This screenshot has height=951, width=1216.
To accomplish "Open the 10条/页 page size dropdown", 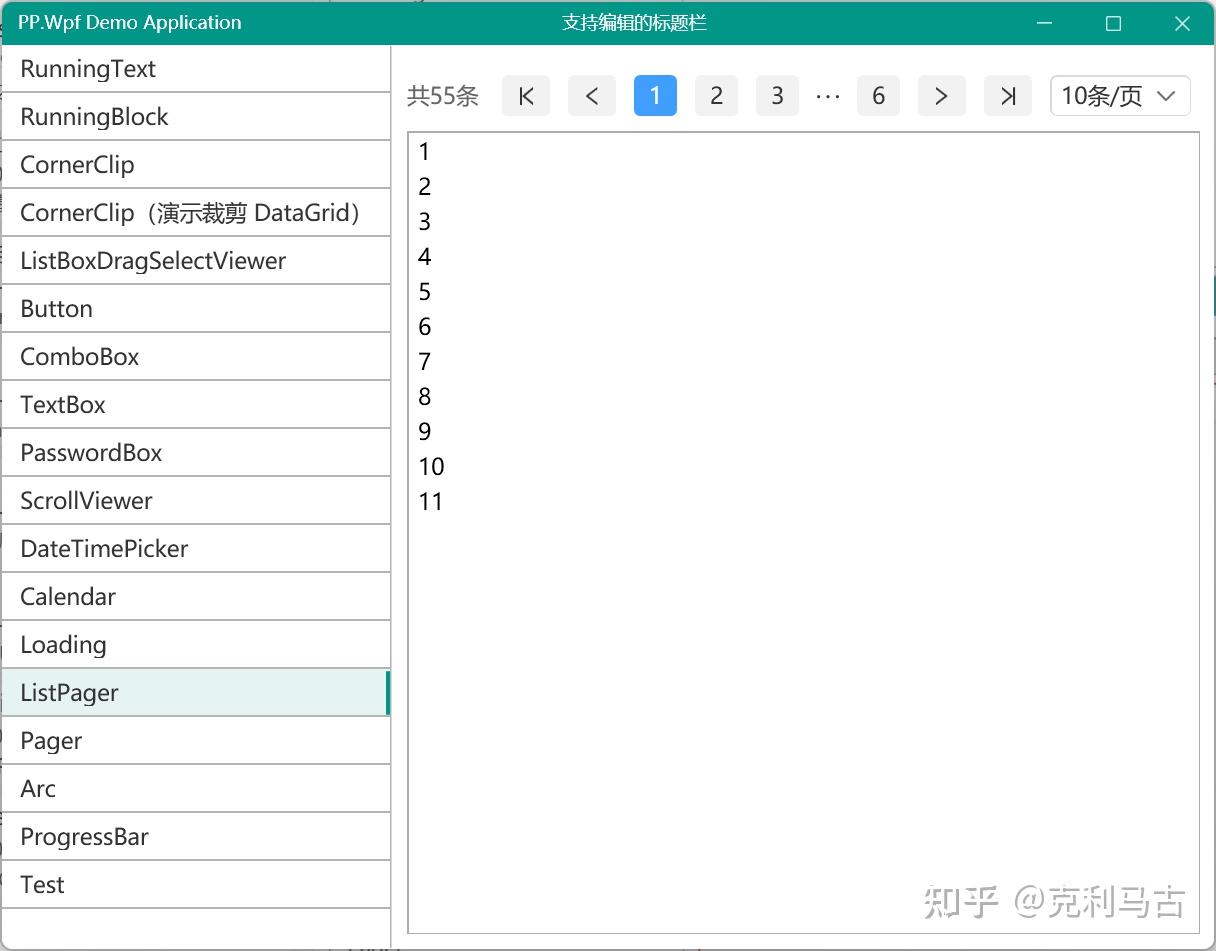I will pyautogui.click(x=1120, y=96).
